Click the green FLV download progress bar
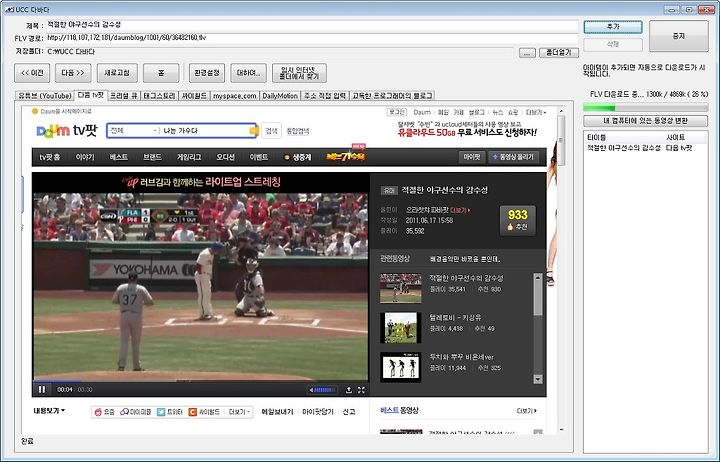Image resolution: width=720 pixels, height=462 pixels. tap(645, 108)
